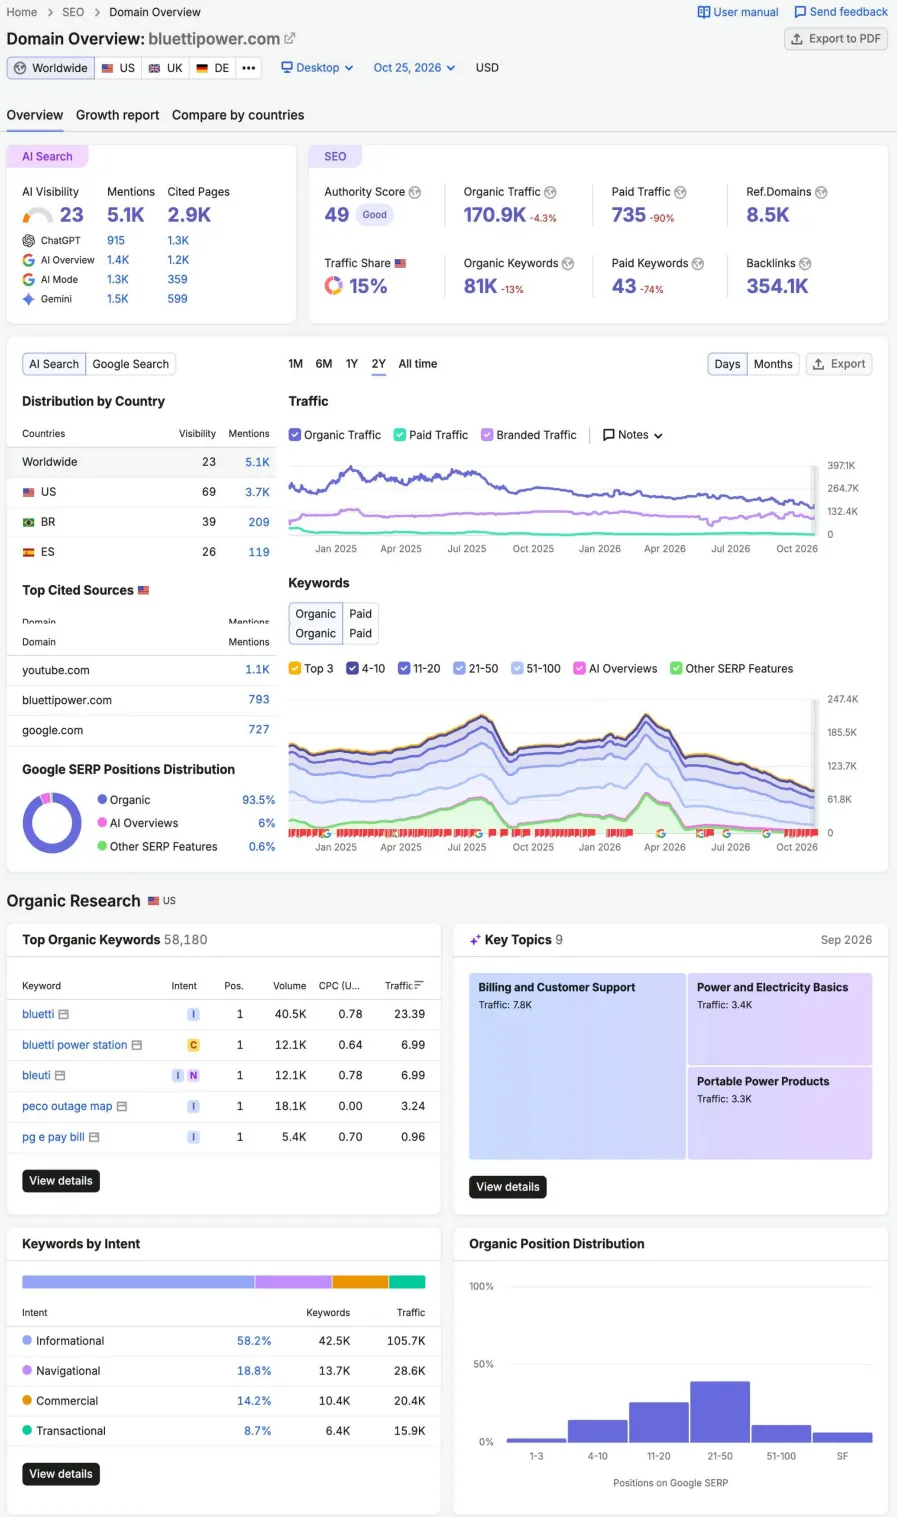The image size is (897, 1517).
Task: Open the Oct 25, 2026 date picker
Action: [x=414, y=68]
